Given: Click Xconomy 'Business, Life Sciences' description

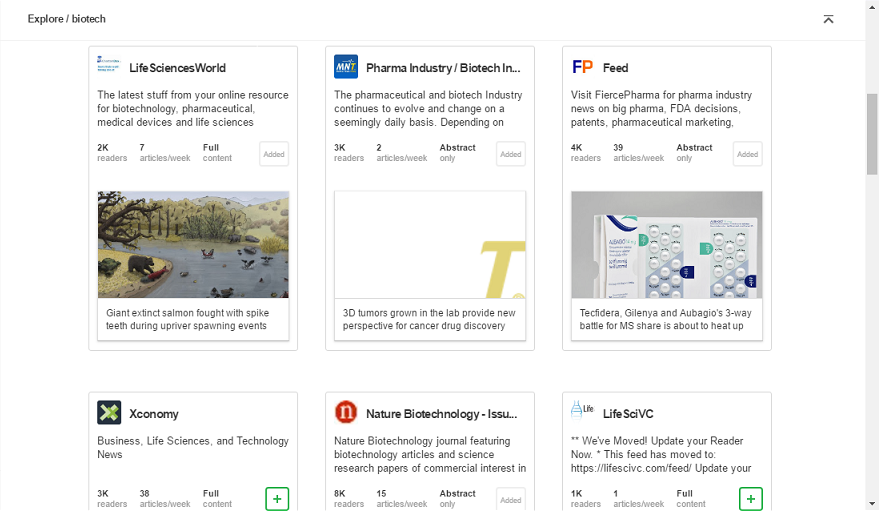Looking at the screenshot, I should pyautogui.click(x=193, y=448).
